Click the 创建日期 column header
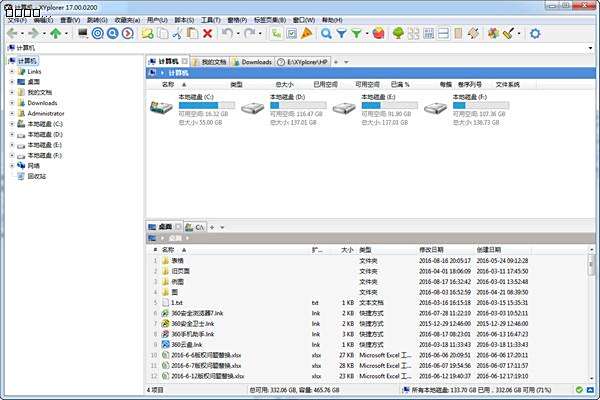The width and height of the screenshot is (600, 400). tap(489, 250)
